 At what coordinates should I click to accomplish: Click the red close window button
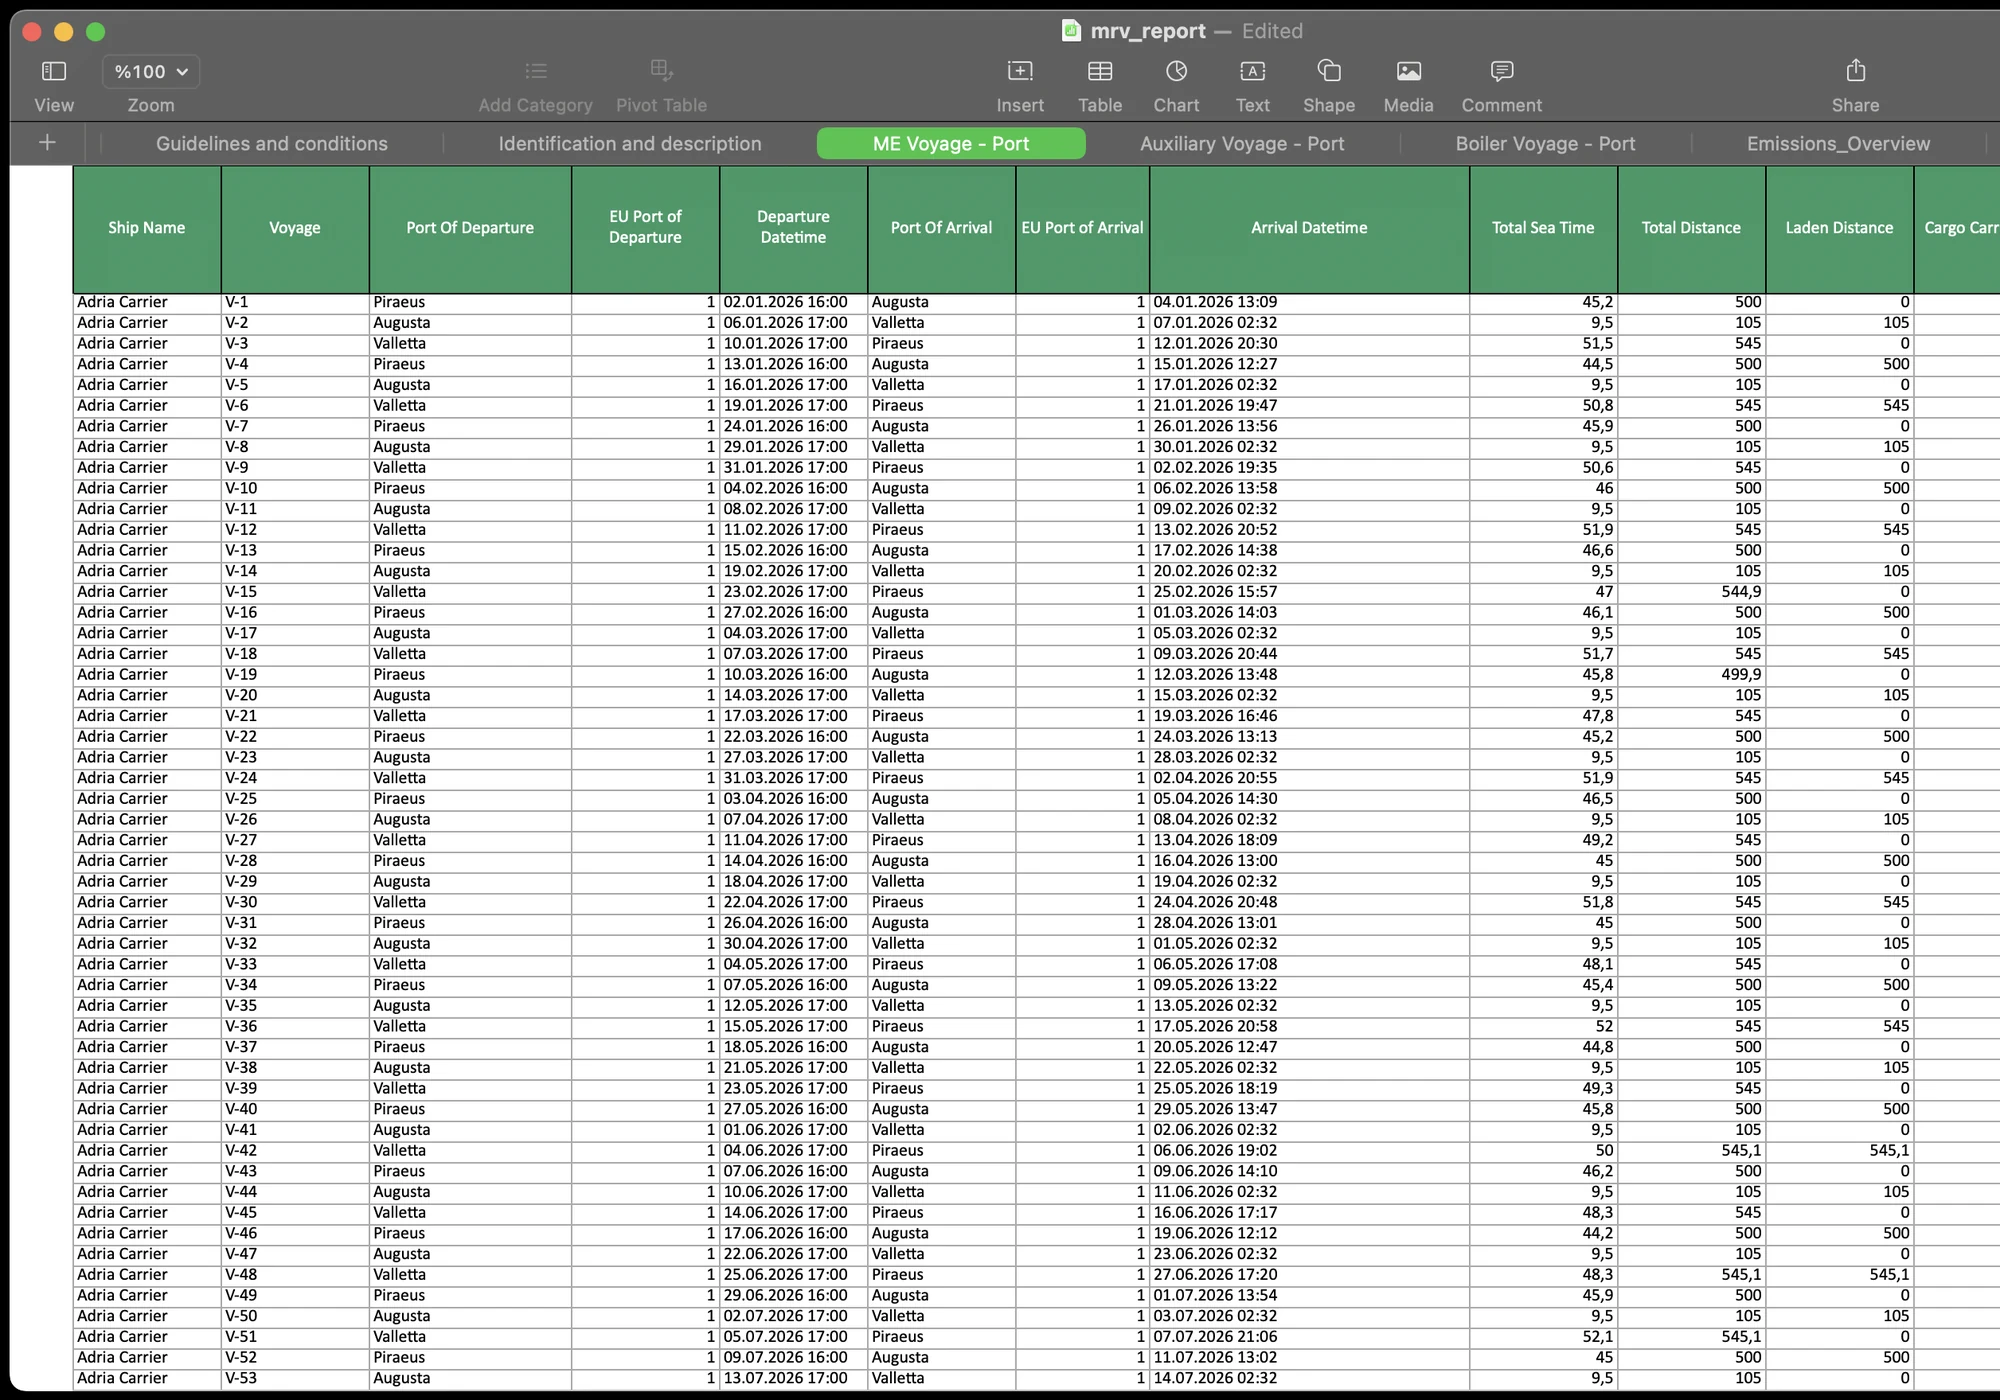32,32
